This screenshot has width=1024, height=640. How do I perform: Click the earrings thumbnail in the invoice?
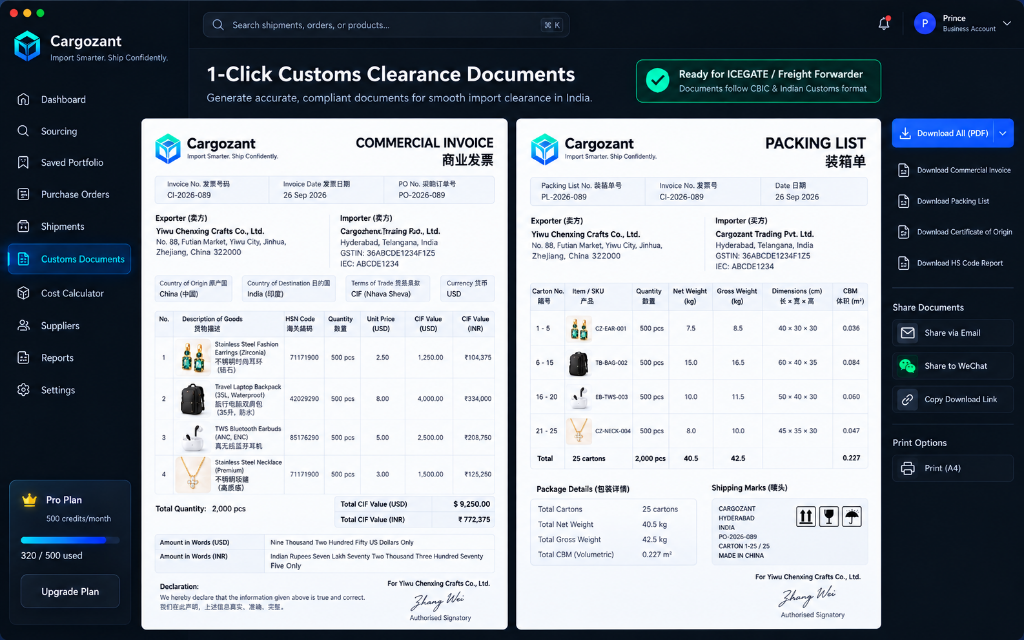click(193, 357)
